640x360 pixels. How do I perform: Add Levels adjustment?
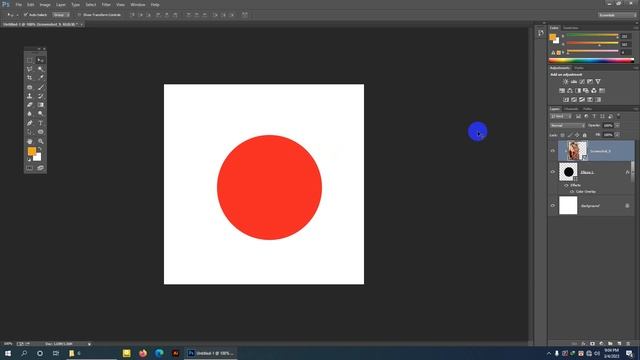click(x=573, y=82)
